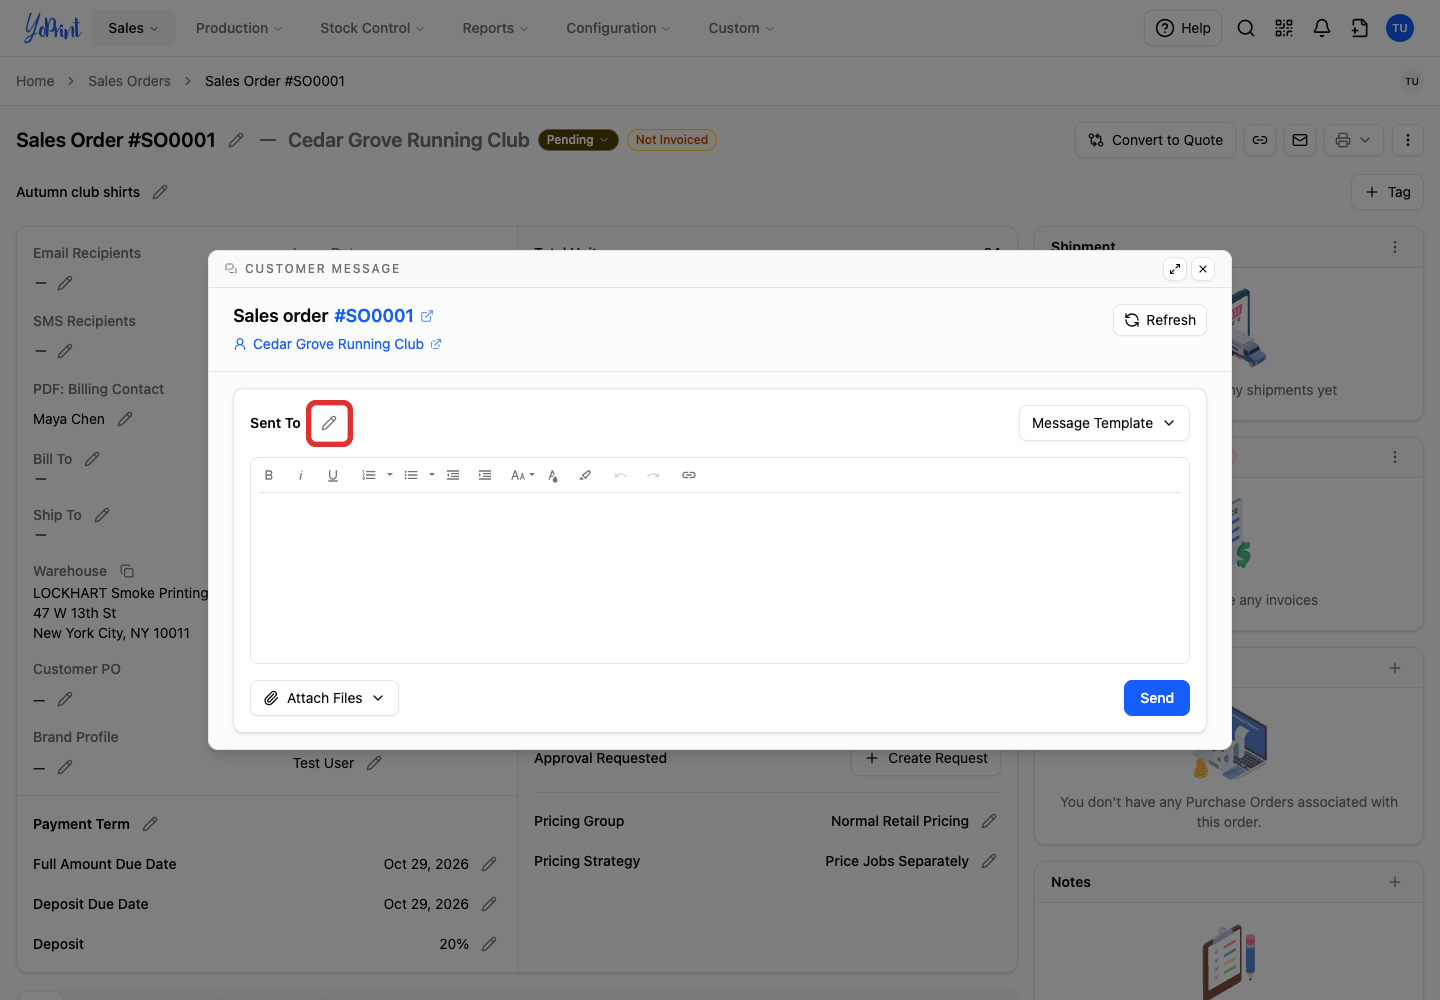Open the QR code scanner in header
Viewport: 1440px width, 1000px height.
1284,28
